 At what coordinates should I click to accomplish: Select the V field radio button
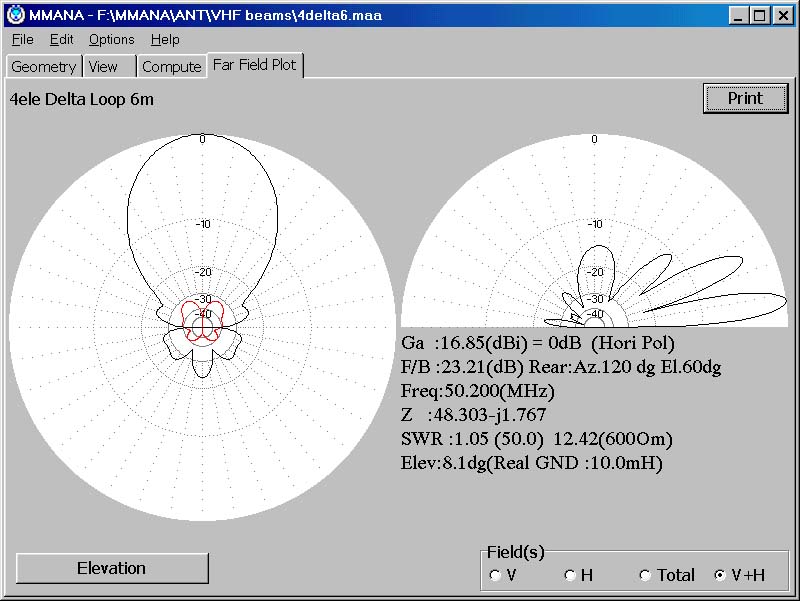click(496, 575)
